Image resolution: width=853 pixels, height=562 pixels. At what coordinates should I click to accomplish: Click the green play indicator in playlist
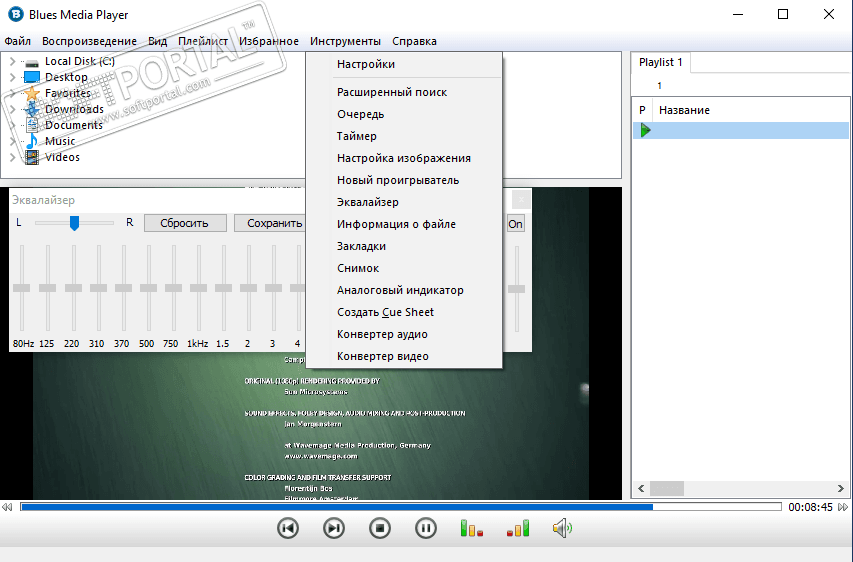pos(645,130)
